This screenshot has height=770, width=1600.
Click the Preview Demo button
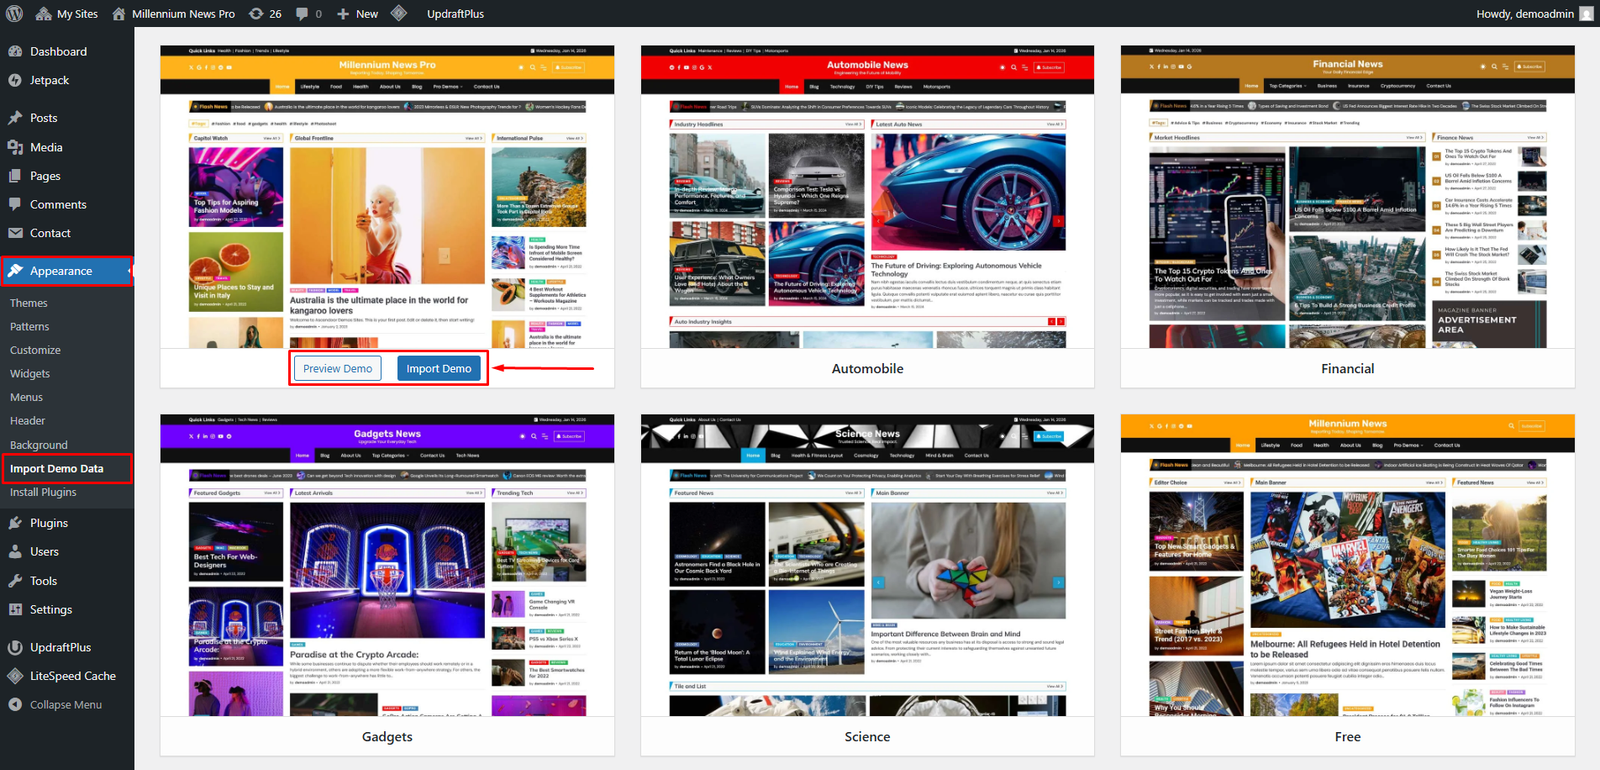(x=338, y=369)
